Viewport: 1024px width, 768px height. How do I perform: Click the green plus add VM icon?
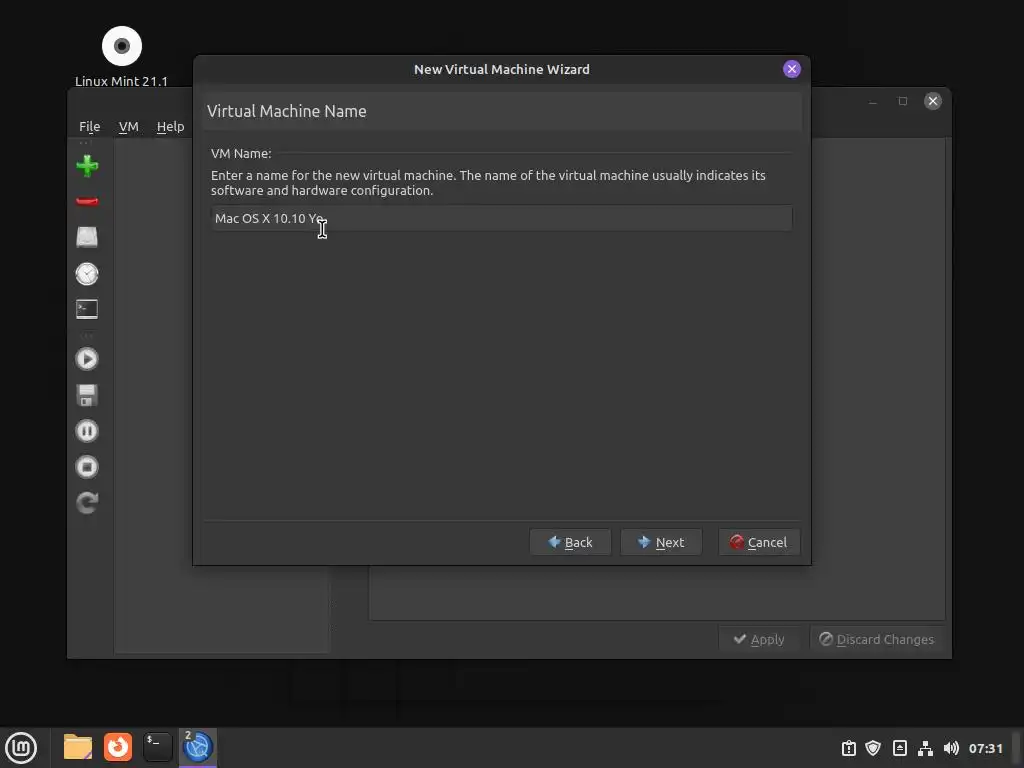tap(87, 165)
